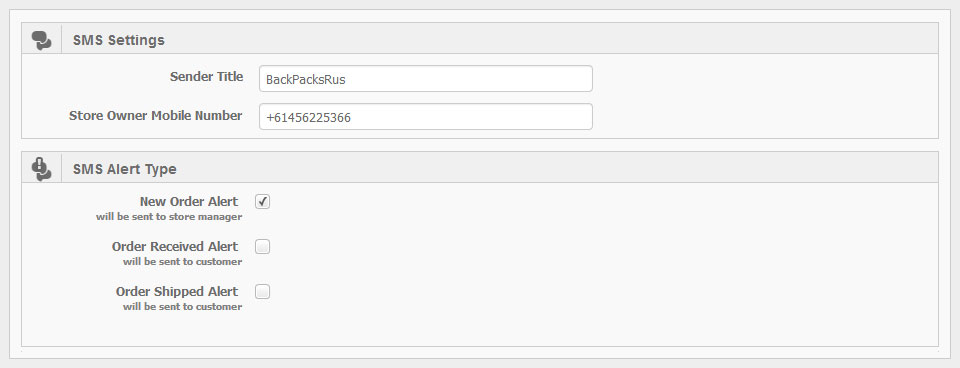The image size is (960, 368).
Task: Focus the Store Owner Mobile Number field
Action: point(426,116)
